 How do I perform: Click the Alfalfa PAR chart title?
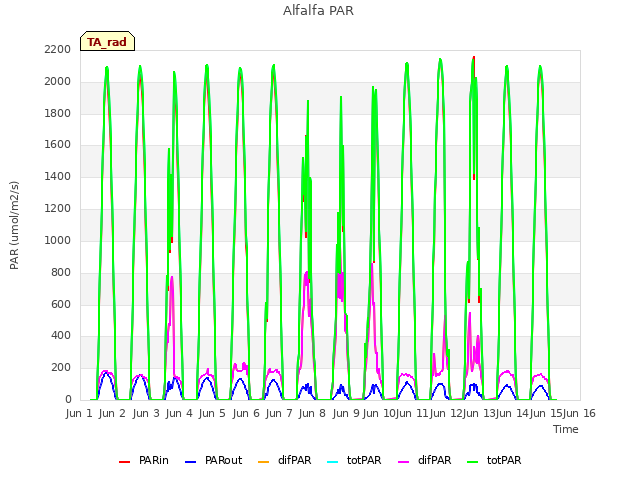(x=318, y=10)
